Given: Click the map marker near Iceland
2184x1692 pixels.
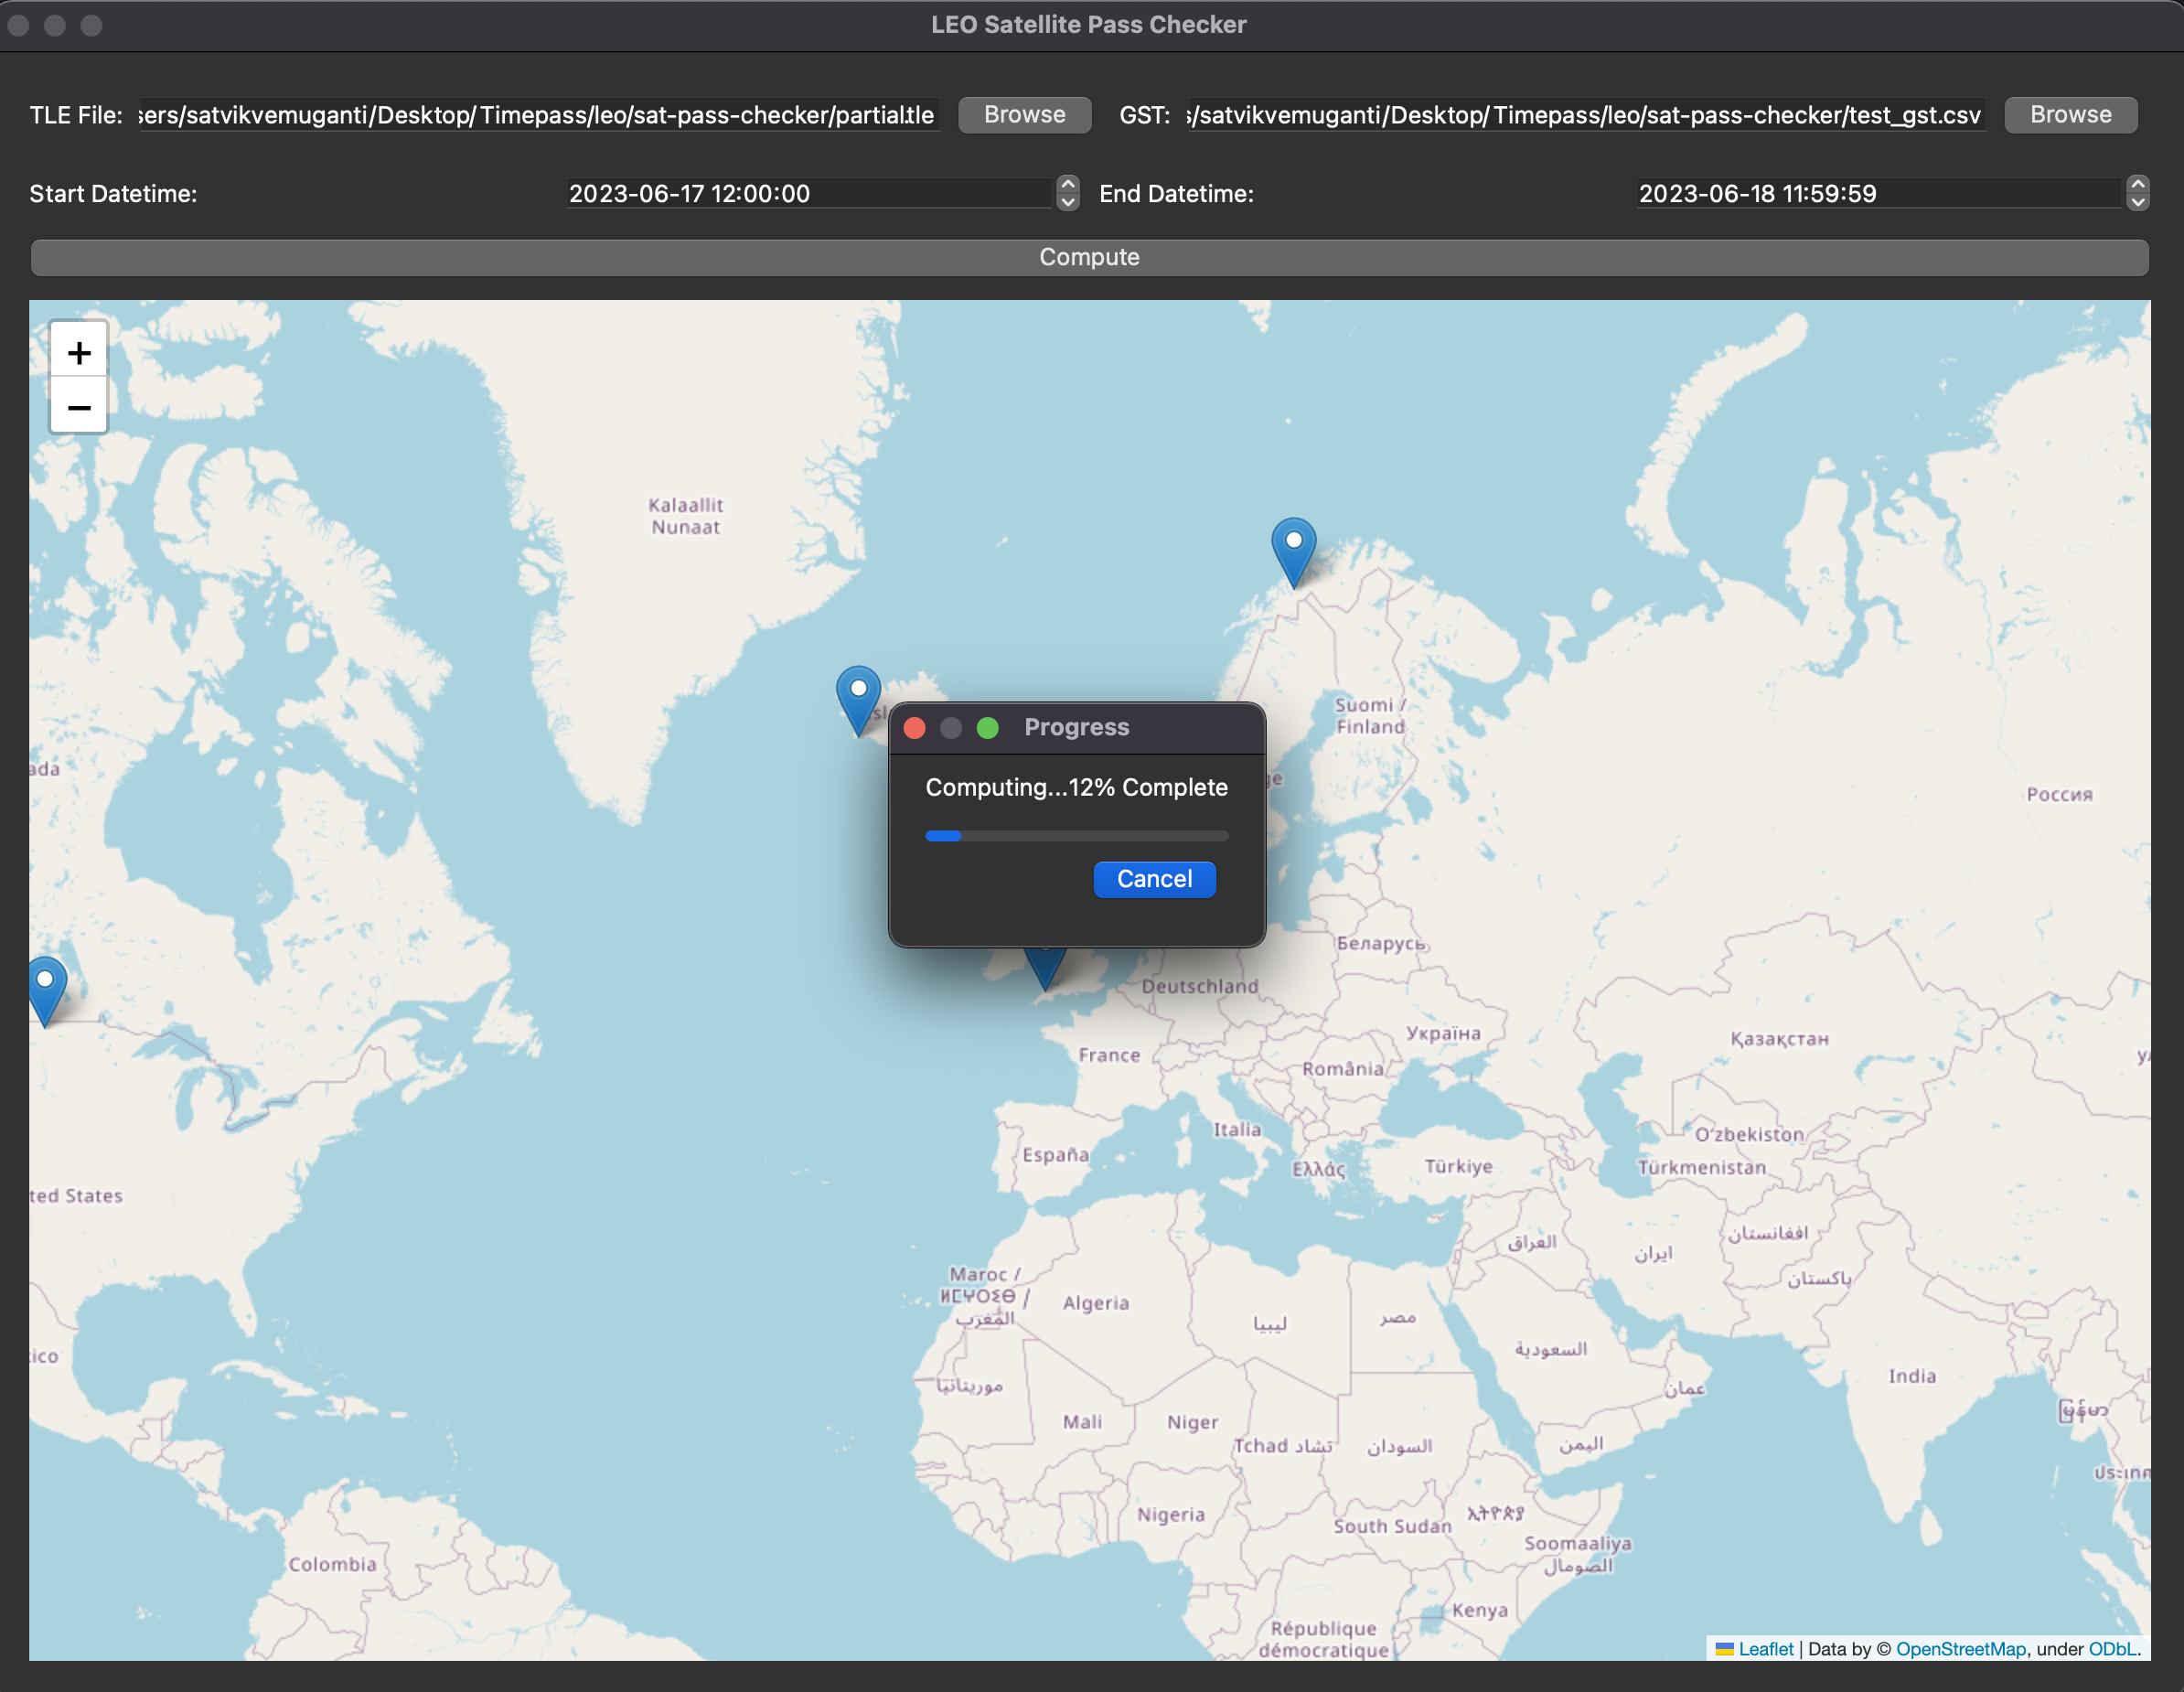Looking at the screenshot, I should click(858, 695).
